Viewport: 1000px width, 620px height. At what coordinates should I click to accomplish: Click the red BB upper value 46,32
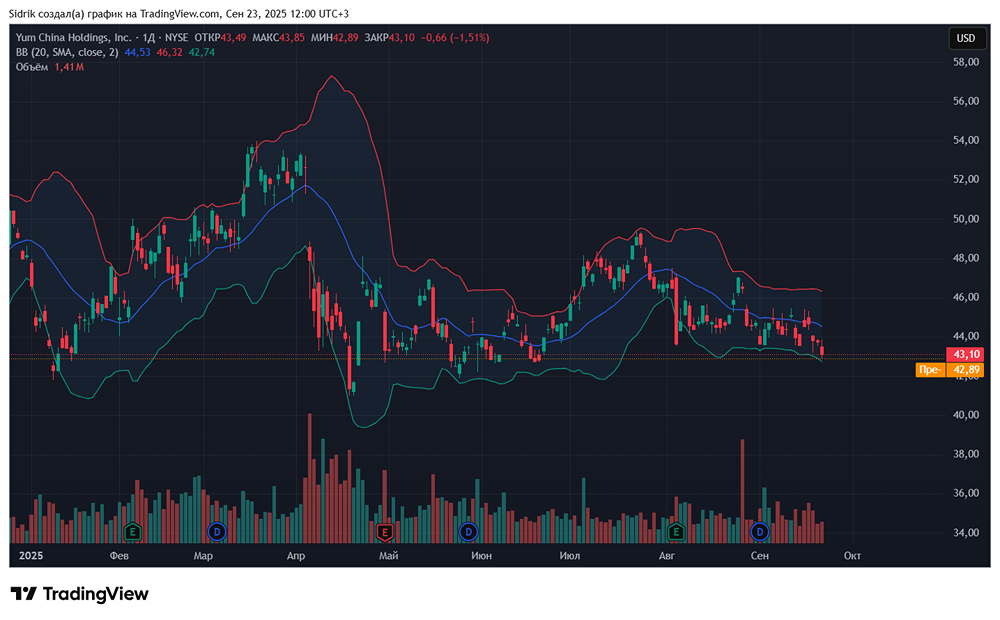pyautogui.click(x=169, y=52)
